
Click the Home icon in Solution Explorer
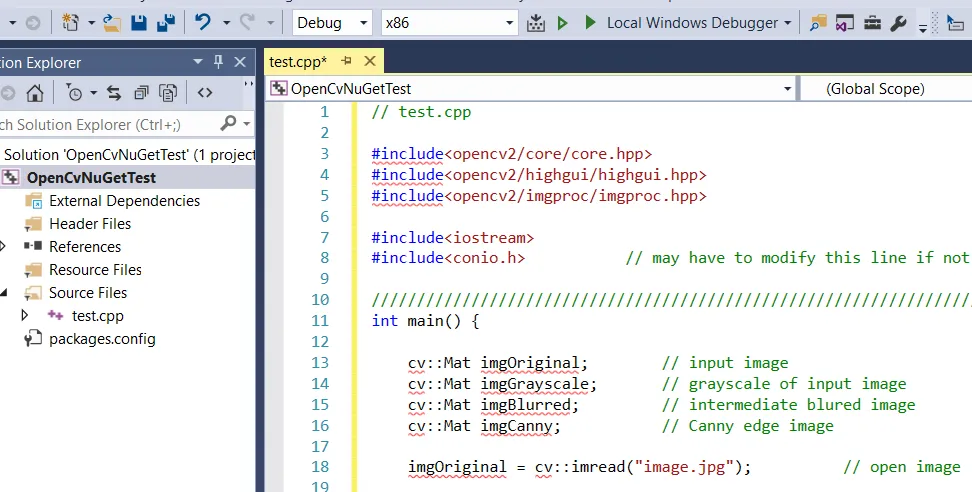click(x=35, y=93)
